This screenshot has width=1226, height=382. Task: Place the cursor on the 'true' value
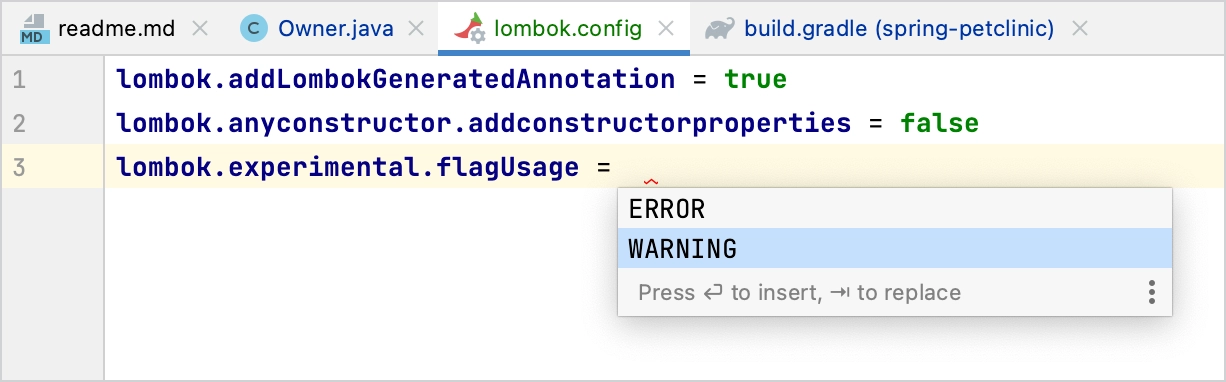tap(756, 79)
